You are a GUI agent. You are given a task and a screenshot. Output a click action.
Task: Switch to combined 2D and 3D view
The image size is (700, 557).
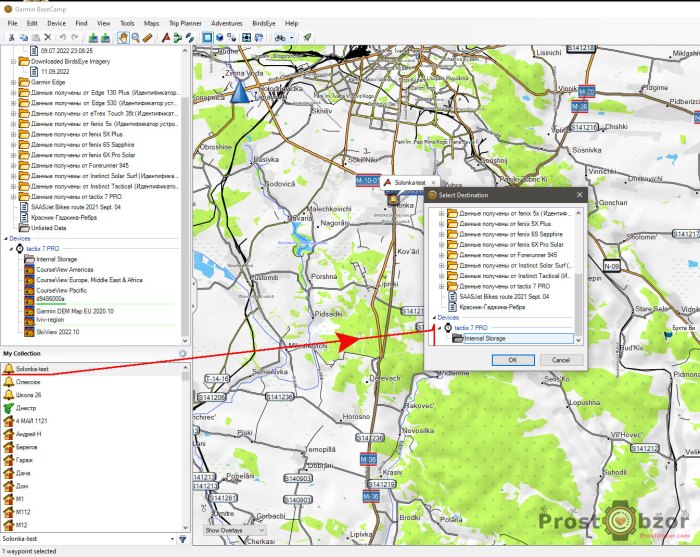[232, 38]
